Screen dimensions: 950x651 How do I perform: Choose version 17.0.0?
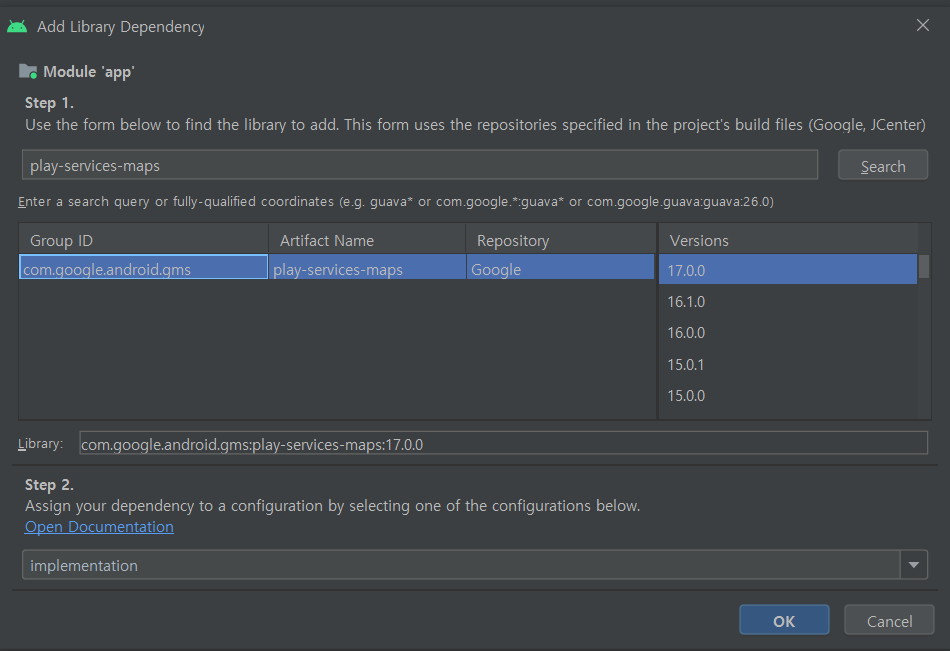pos(788,270)
